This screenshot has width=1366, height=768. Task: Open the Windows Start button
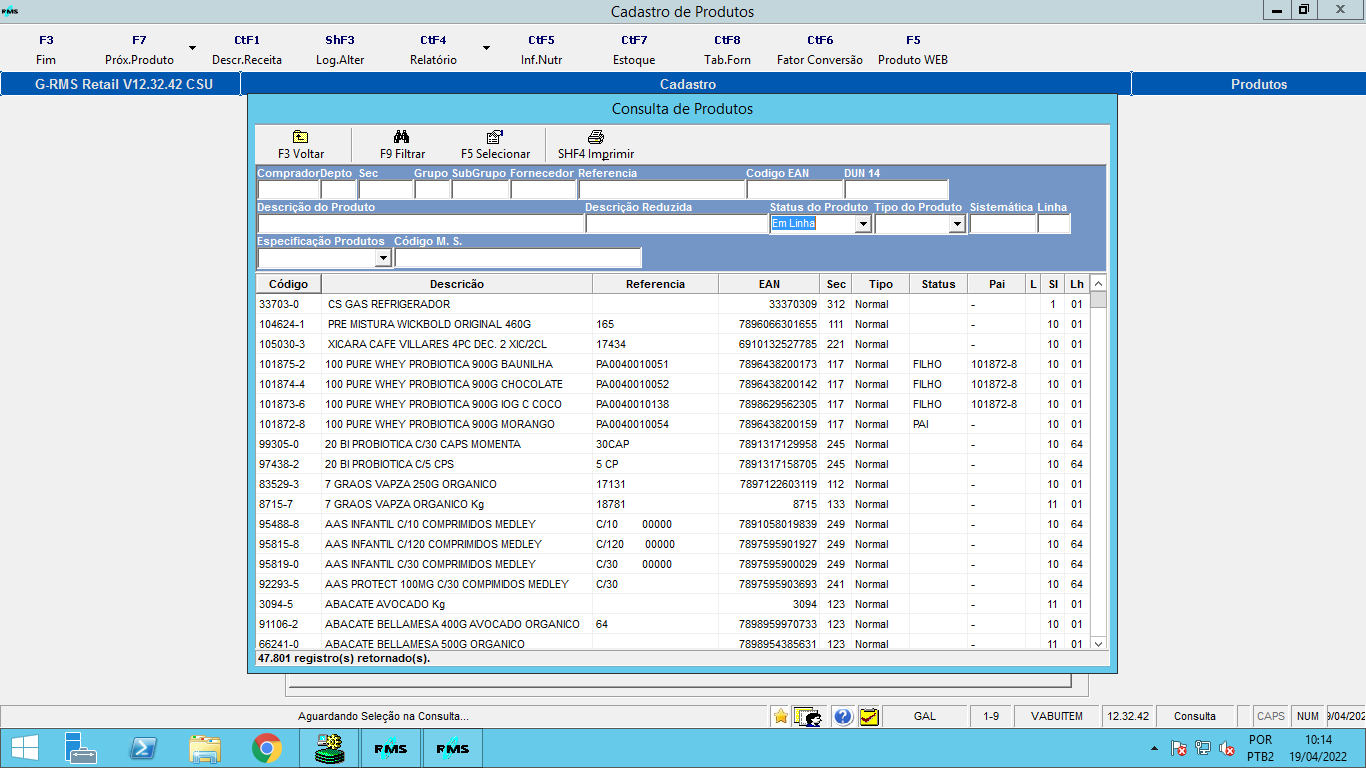[24, 748]
